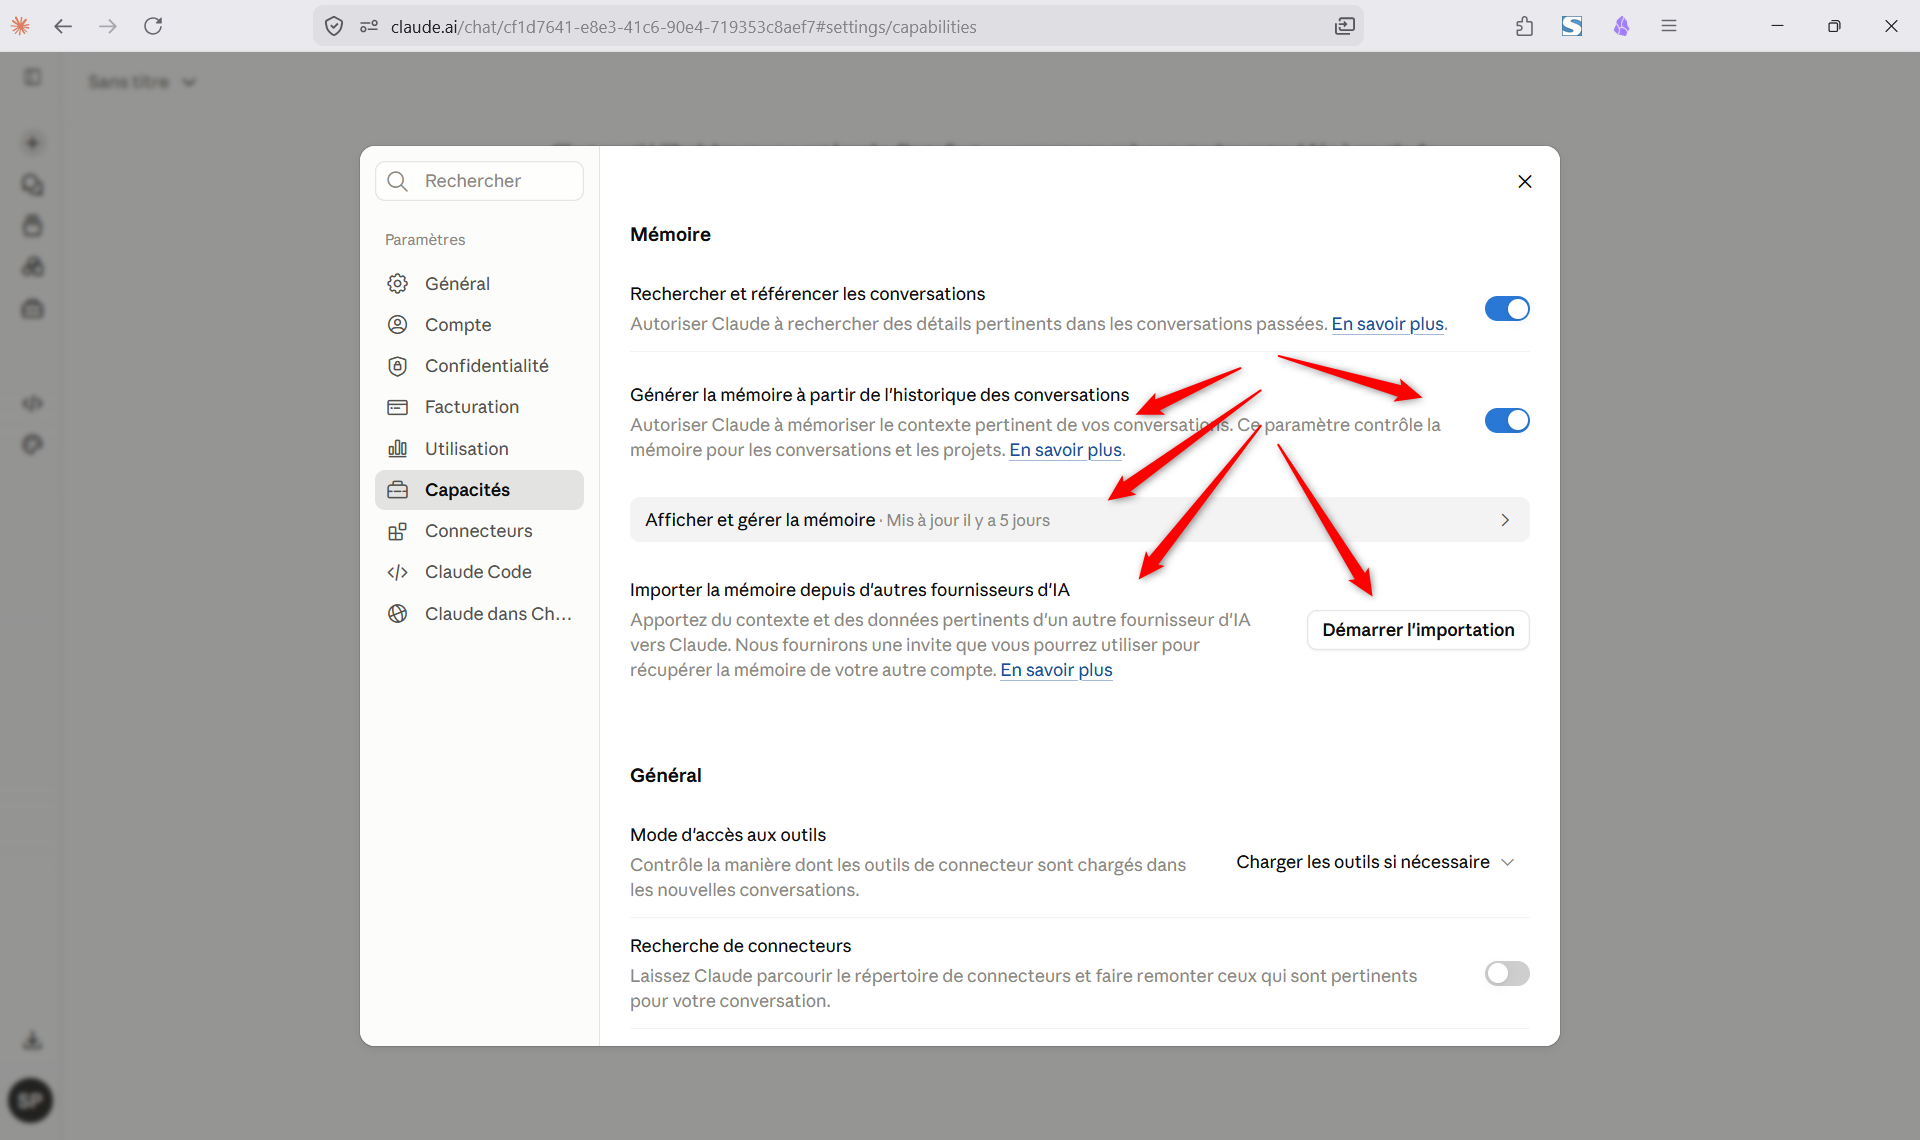This screenshot has height=1140, width=1920.
Task: Open the Charger les outils si nécessaire dropdown
Action: tap(1376, 862)
